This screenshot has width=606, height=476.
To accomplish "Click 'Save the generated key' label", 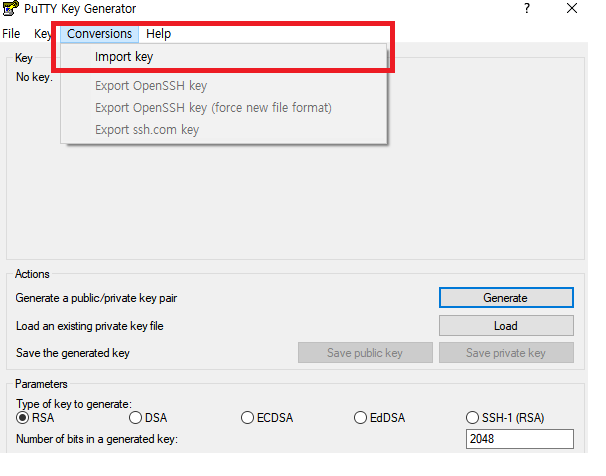I will [x=73, y=353].
